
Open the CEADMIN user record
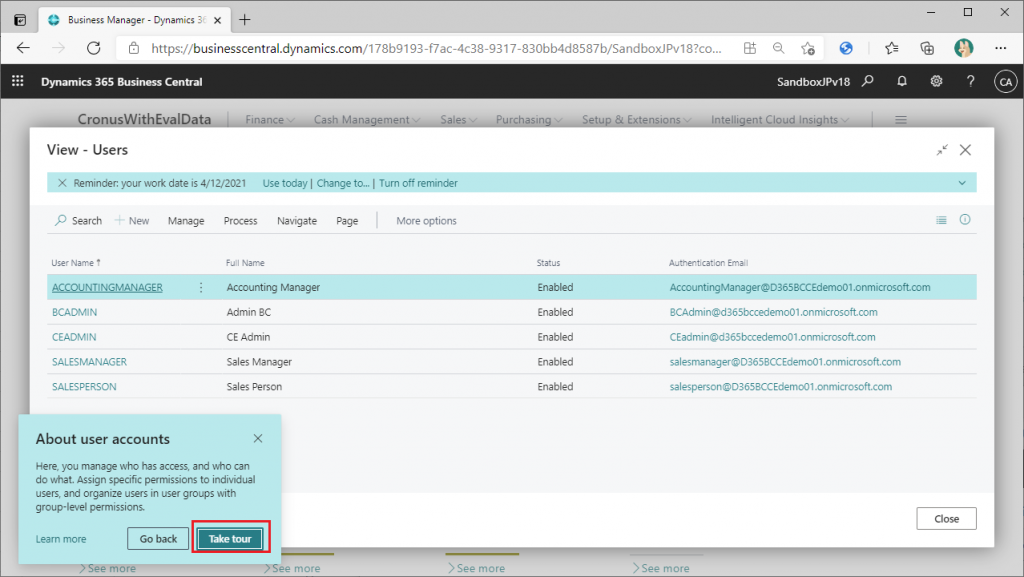point(74,337)
